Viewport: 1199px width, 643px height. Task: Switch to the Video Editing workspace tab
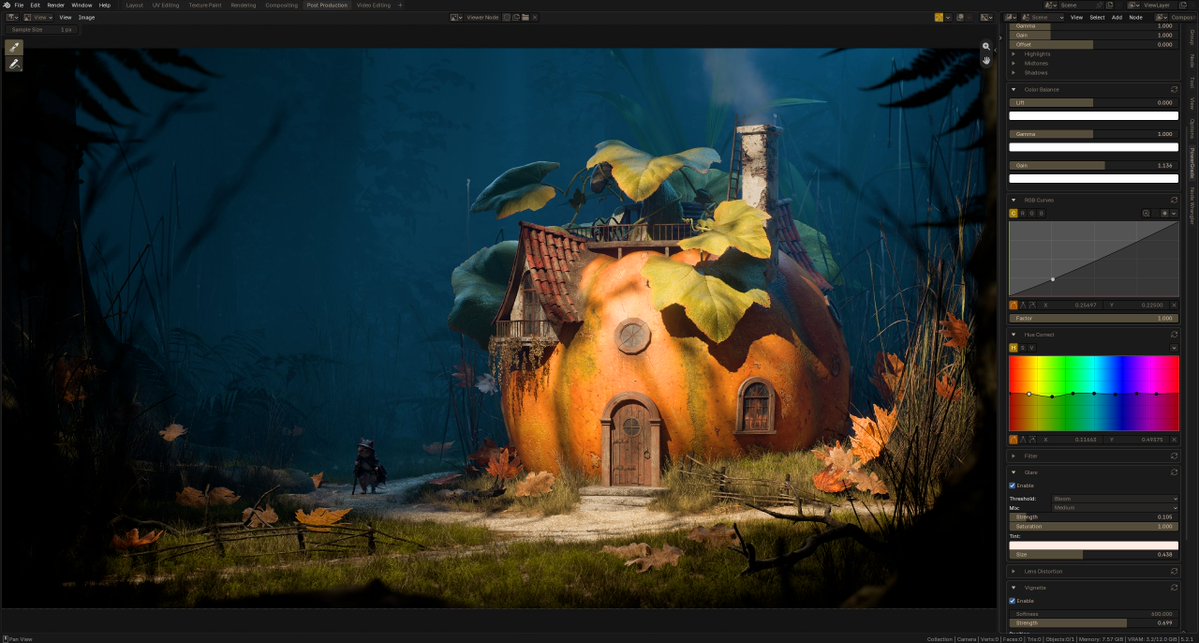373,5
